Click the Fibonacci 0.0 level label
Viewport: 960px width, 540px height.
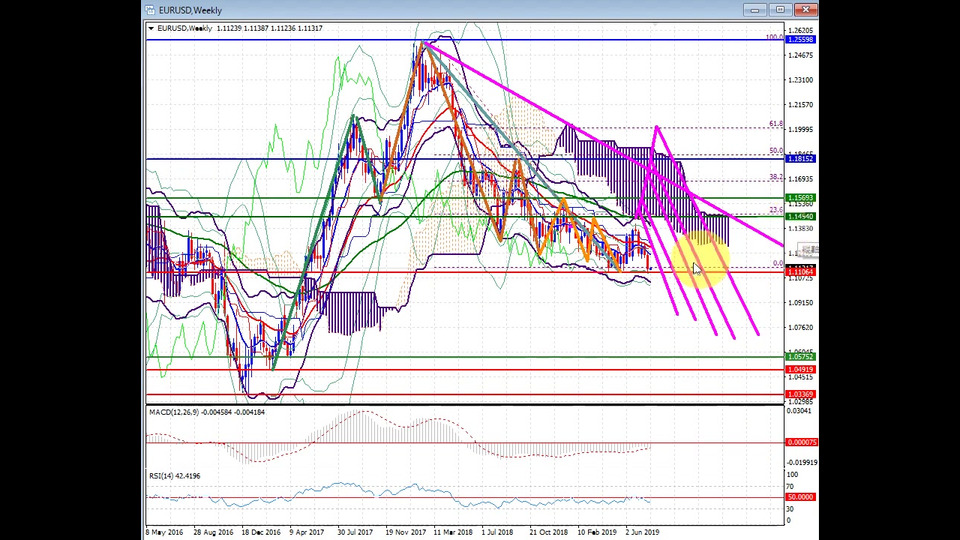tap(778, 263)
